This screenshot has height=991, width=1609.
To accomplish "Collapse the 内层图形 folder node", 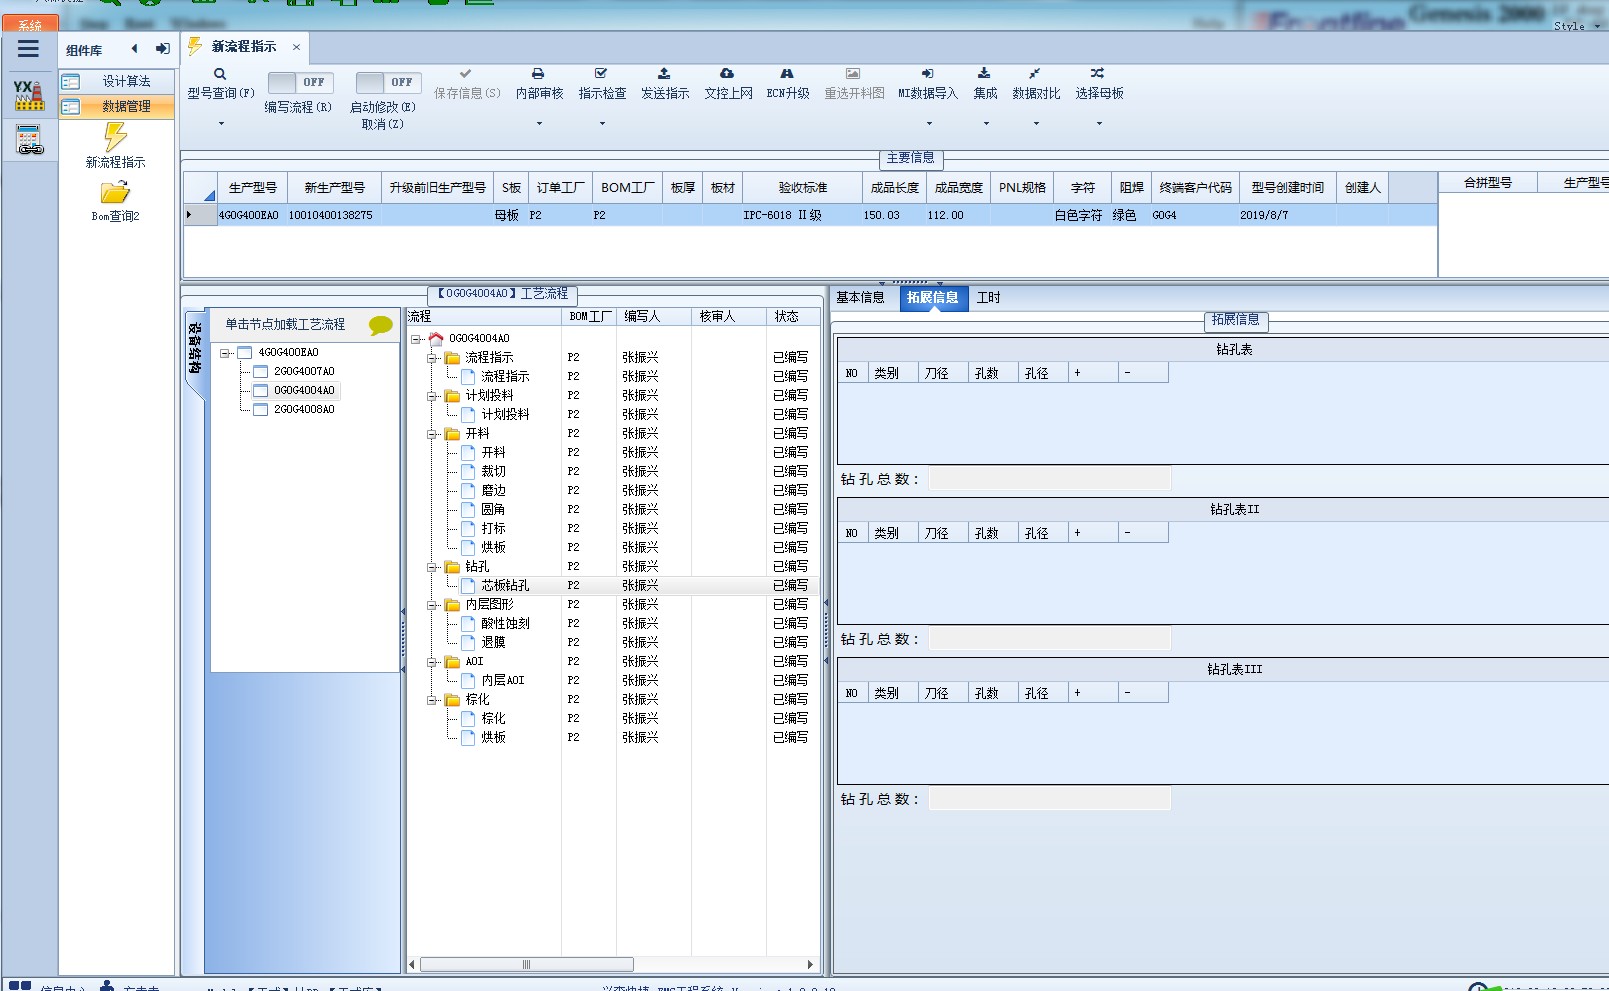I will [432, 605].
